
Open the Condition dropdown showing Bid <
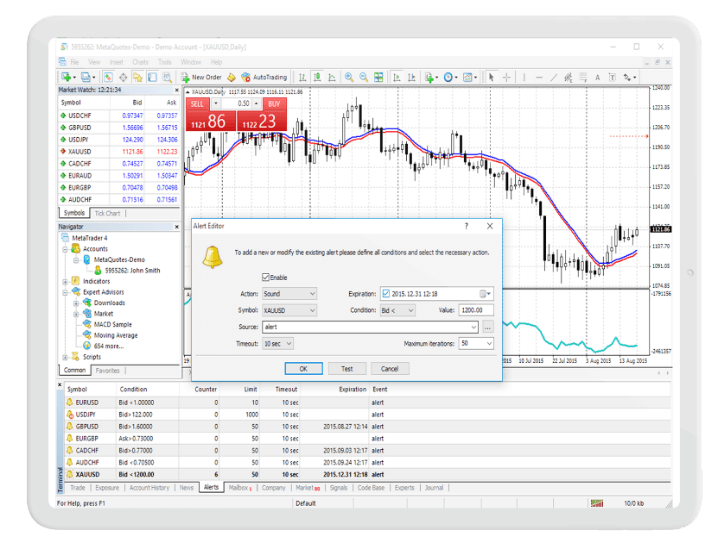397,310
